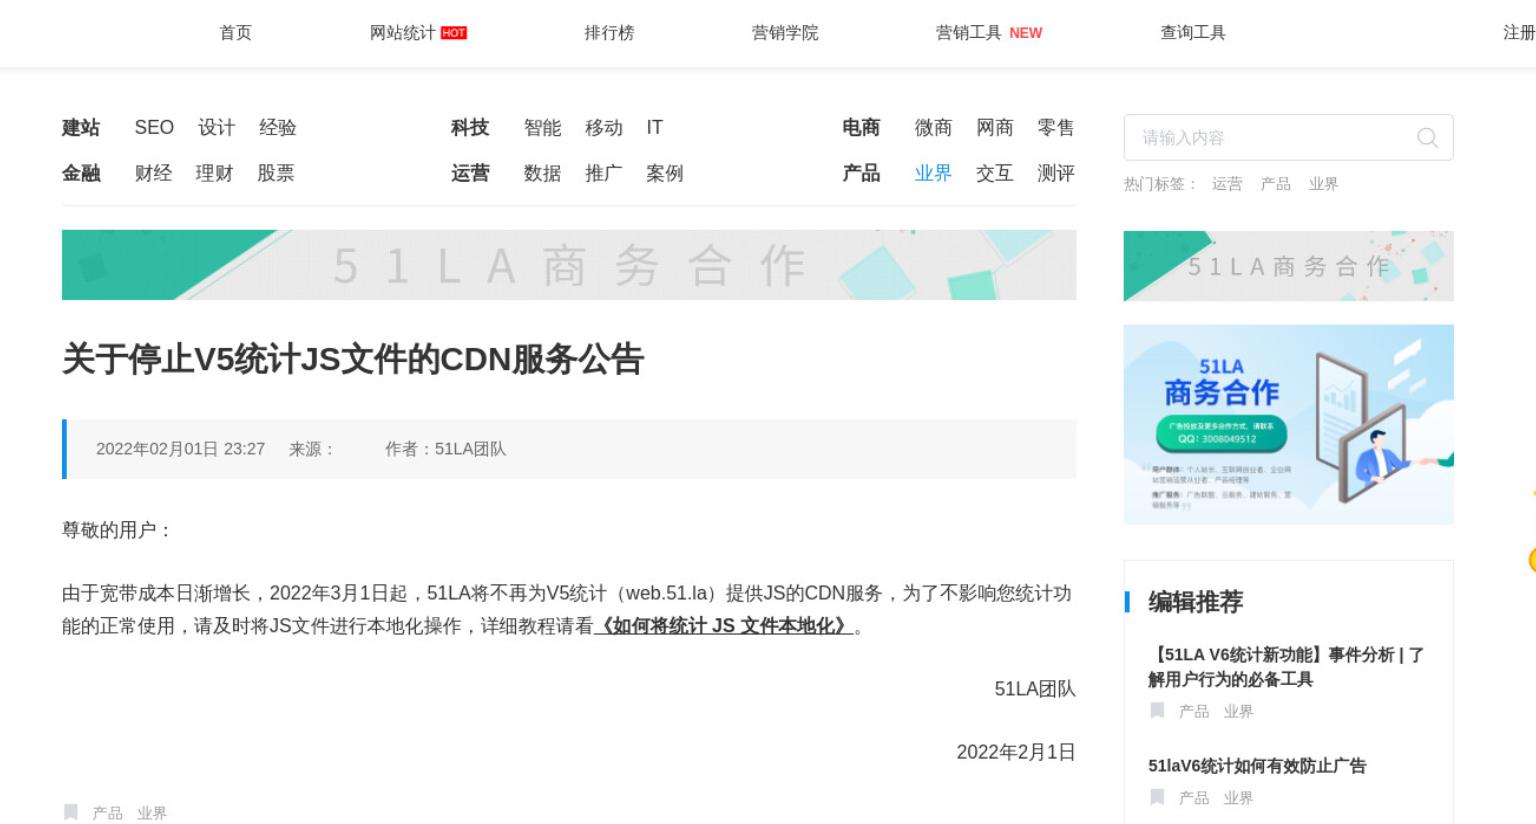Select 经验 subcategory
The width and height of the screenshot is (1536, 824).
pos(278,128)
